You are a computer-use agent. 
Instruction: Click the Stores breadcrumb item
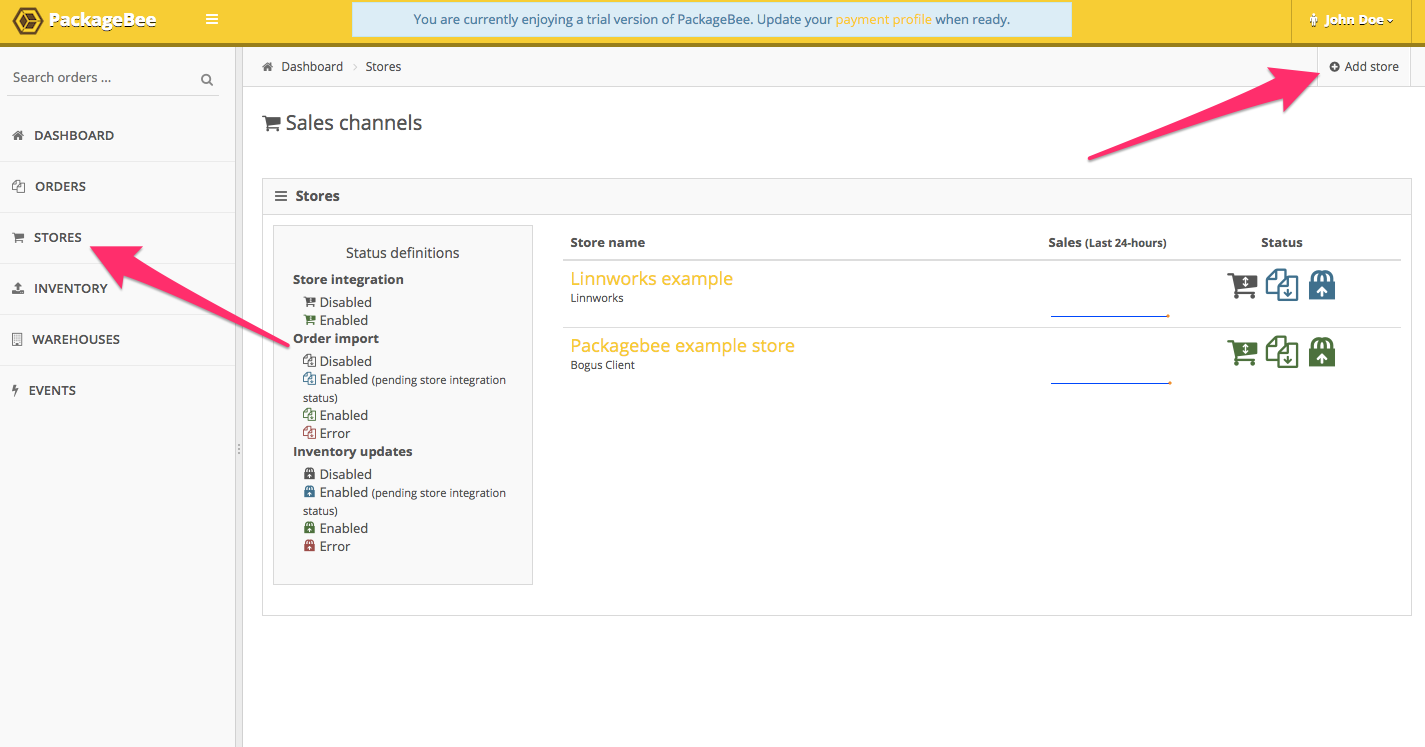pyautogui.click(x=383, y=67)
